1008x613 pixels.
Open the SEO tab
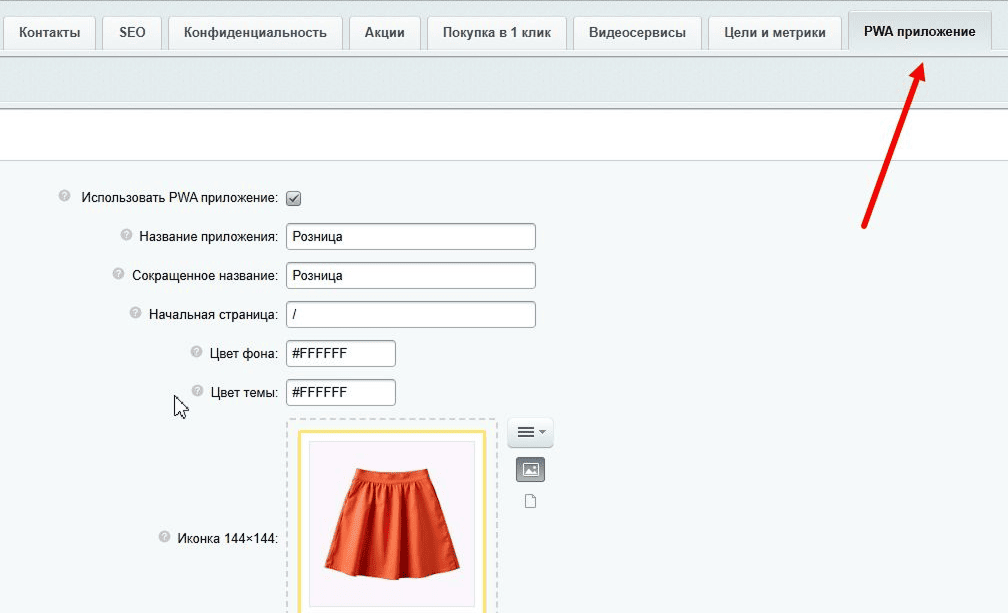click(x=132, y=33)
